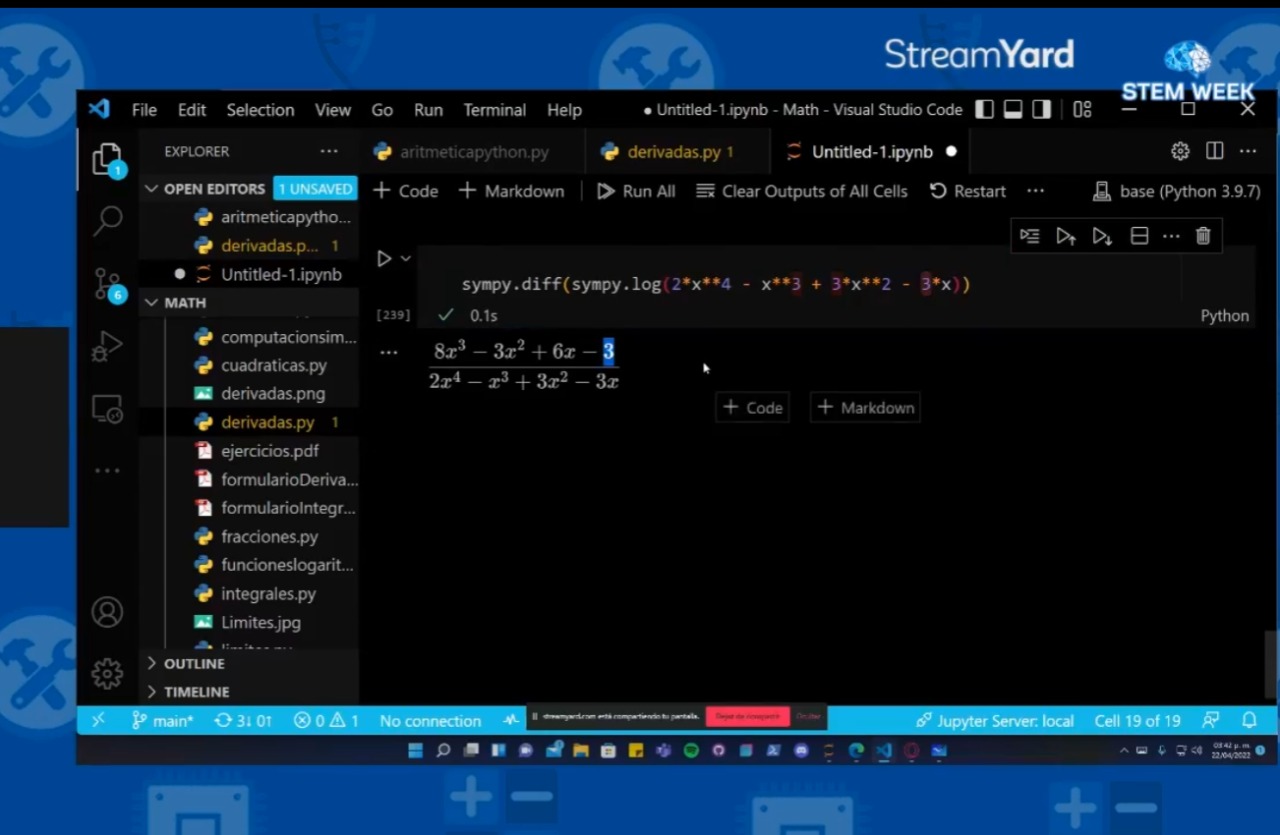Insert Markdown cell below the output
Screen dimensions: 1280x835
[865, 407]
